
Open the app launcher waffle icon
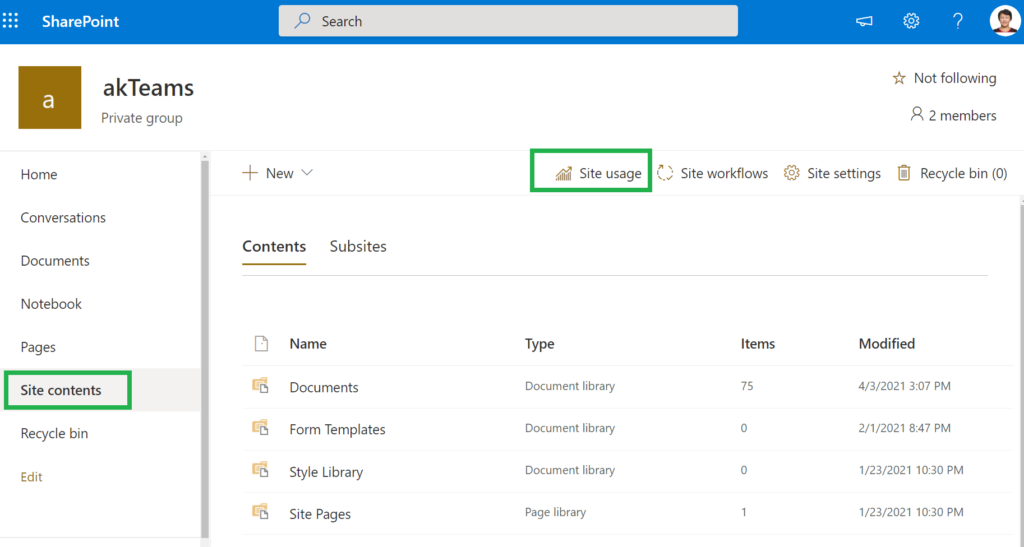tap(10, 21)
